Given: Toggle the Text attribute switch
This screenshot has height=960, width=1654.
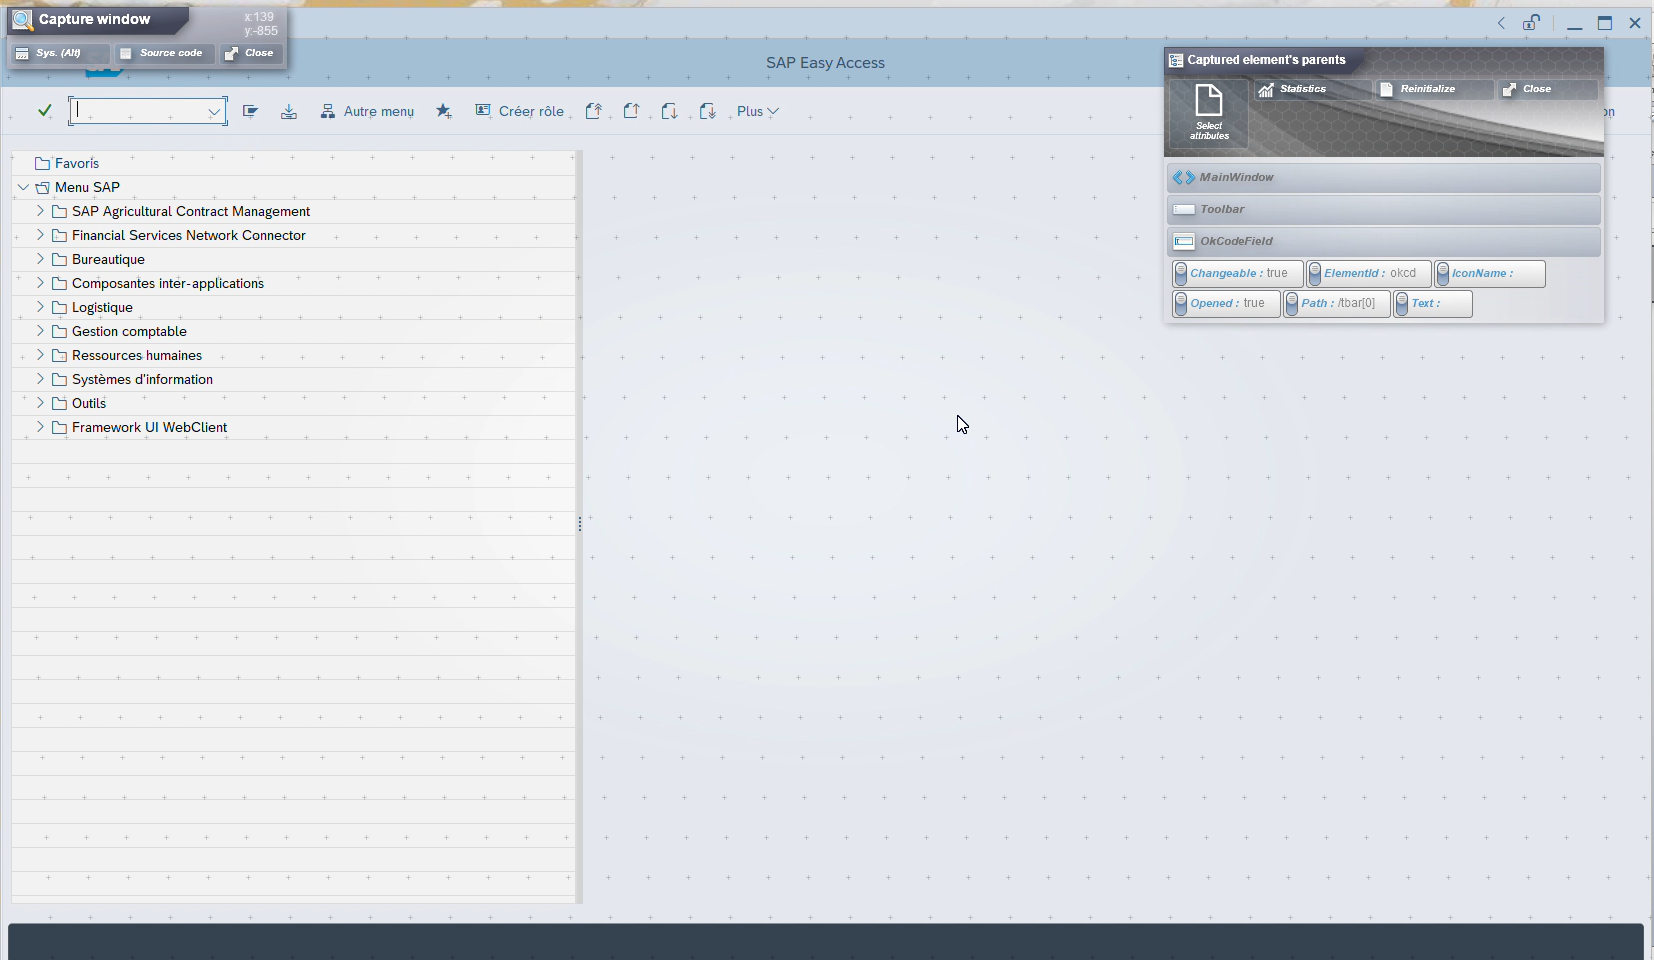Looking at the screenshot, I should [x=1402, y=303].
